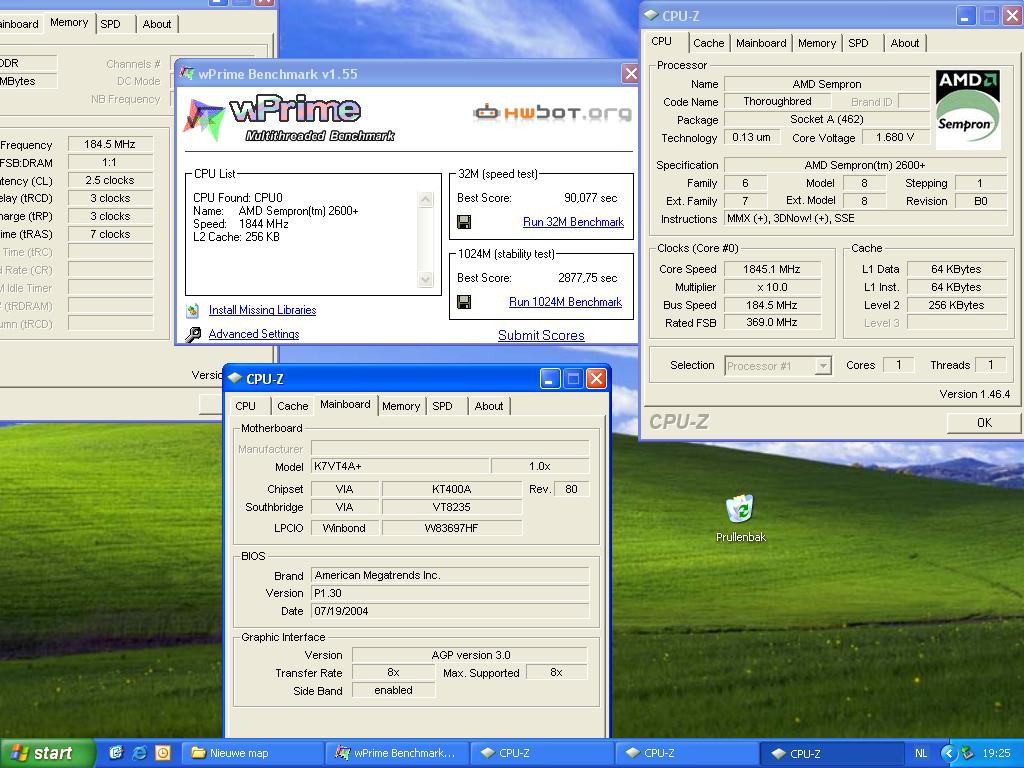The height and width of the screenshot is (768, 1024).
Task: Click the show desktop quick launch icon
Action: 116,753
